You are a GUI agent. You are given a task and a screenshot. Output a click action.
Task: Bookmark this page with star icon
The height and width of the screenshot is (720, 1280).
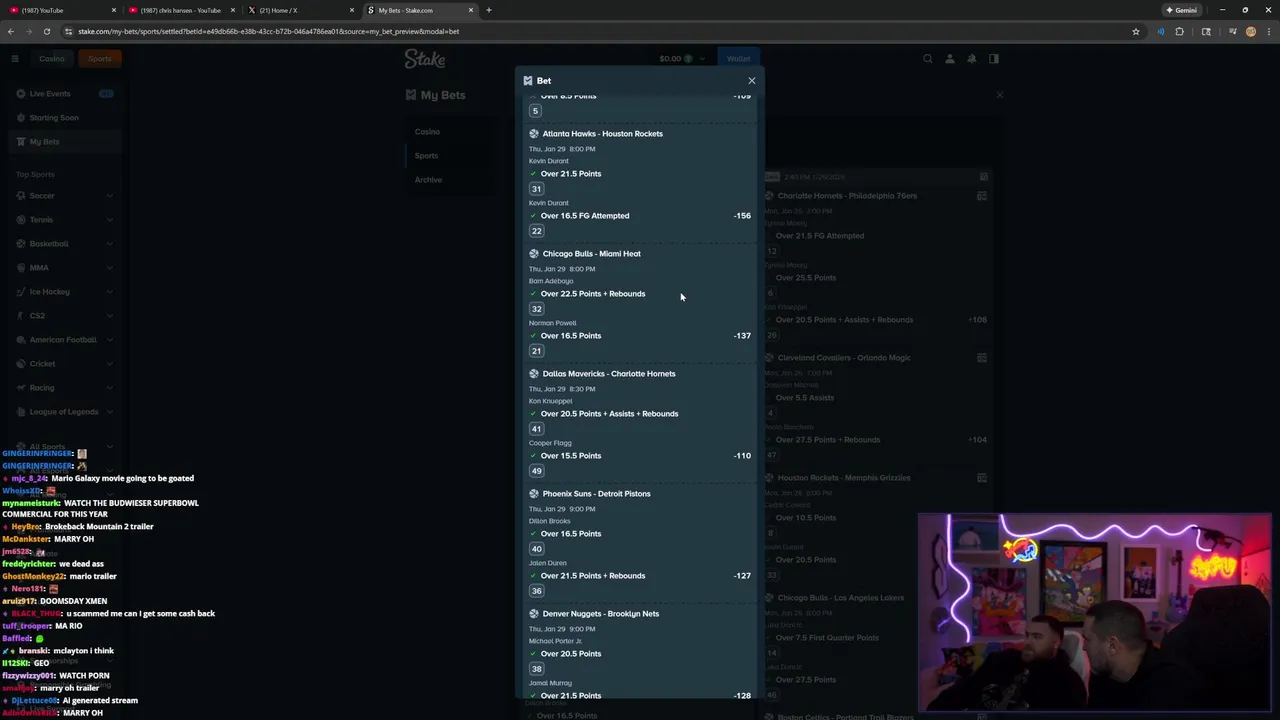pos(1136,31)
